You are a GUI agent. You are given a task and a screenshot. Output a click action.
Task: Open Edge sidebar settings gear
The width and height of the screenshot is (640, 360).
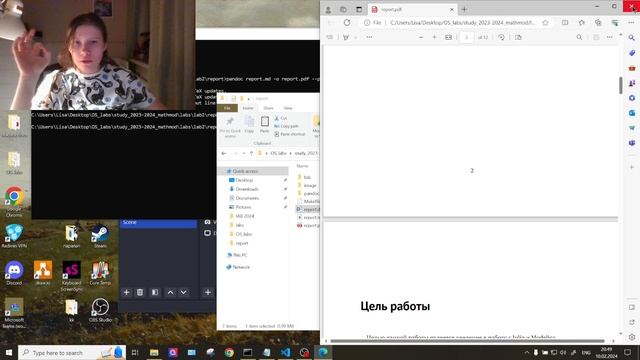[632, 337]
